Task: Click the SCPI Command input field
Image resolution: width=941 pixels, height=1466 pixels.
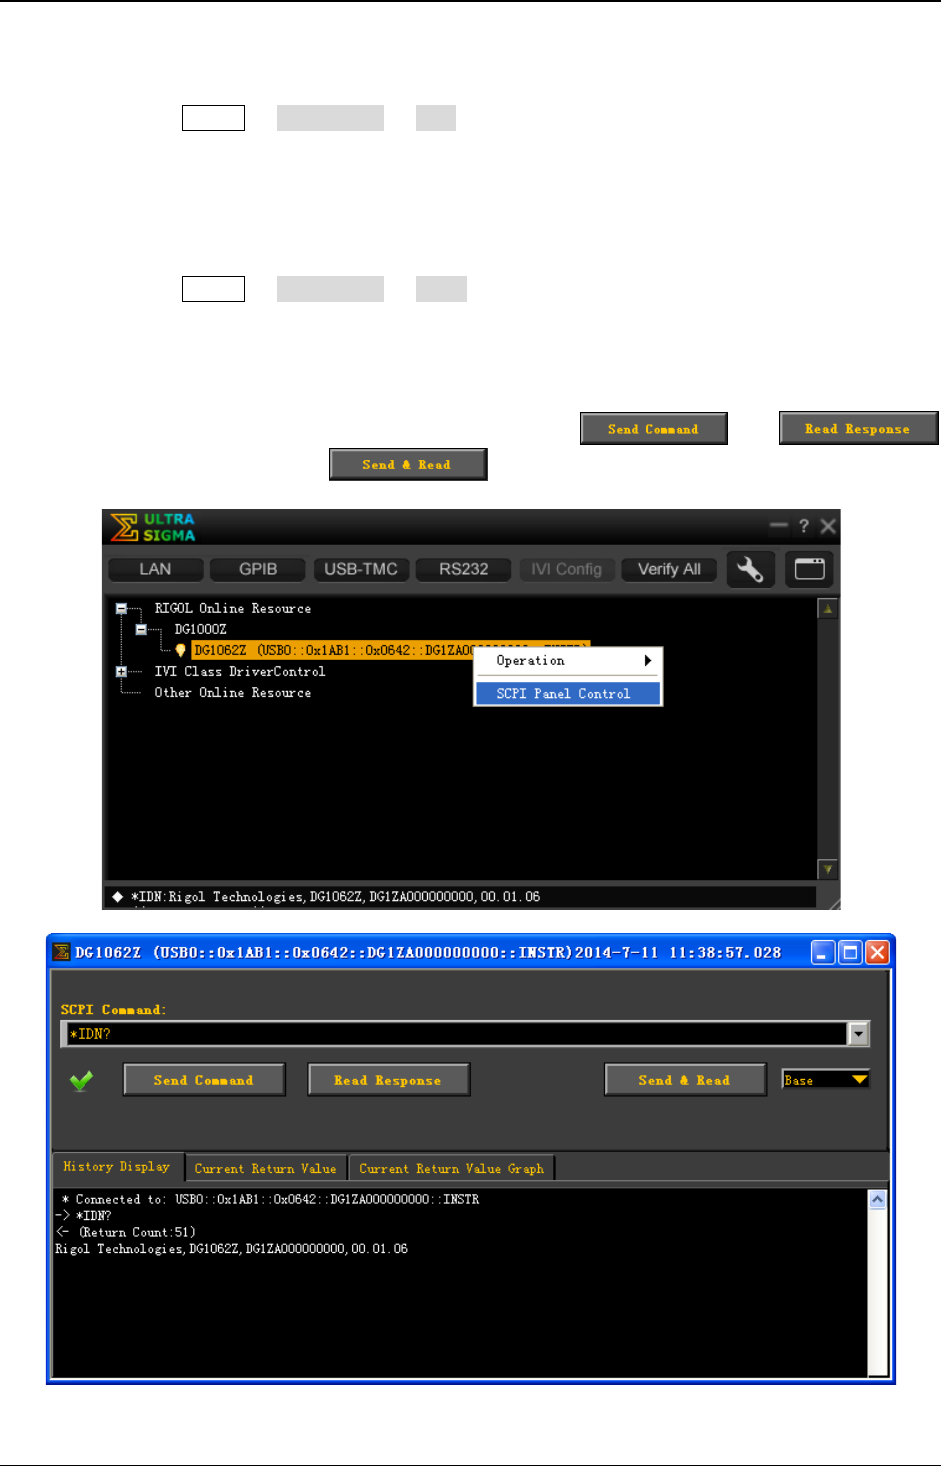Action: [x=455, y=1034]
